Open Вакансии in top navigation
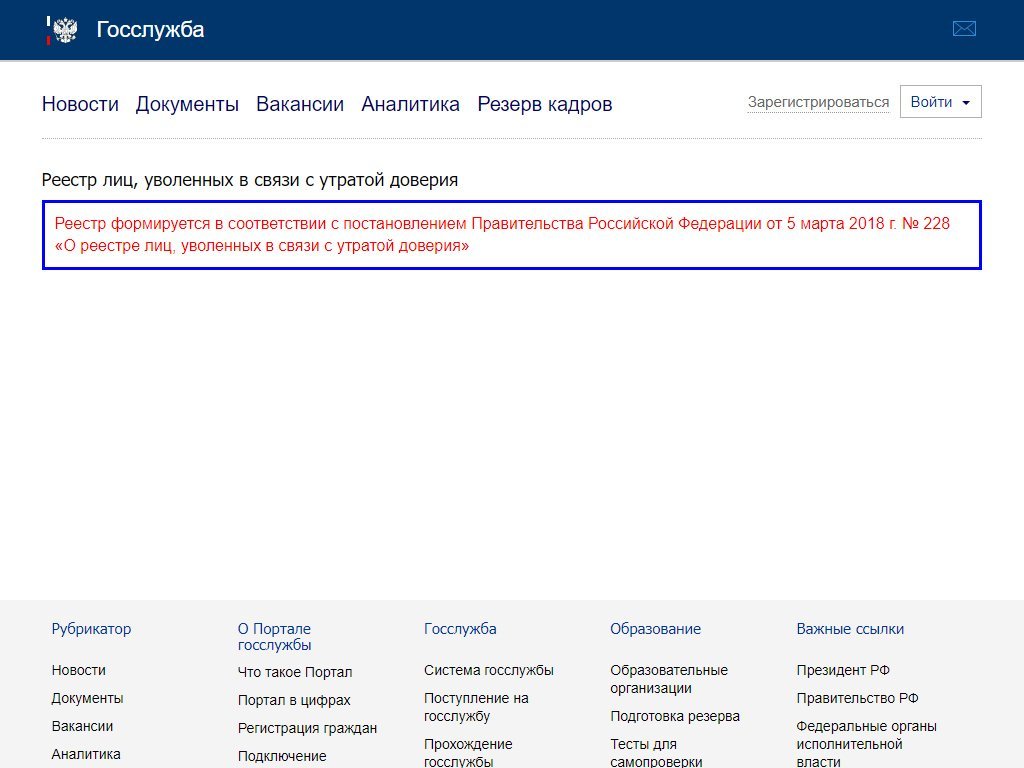This screenshot has width=1024, height=768. pos(300,104)
